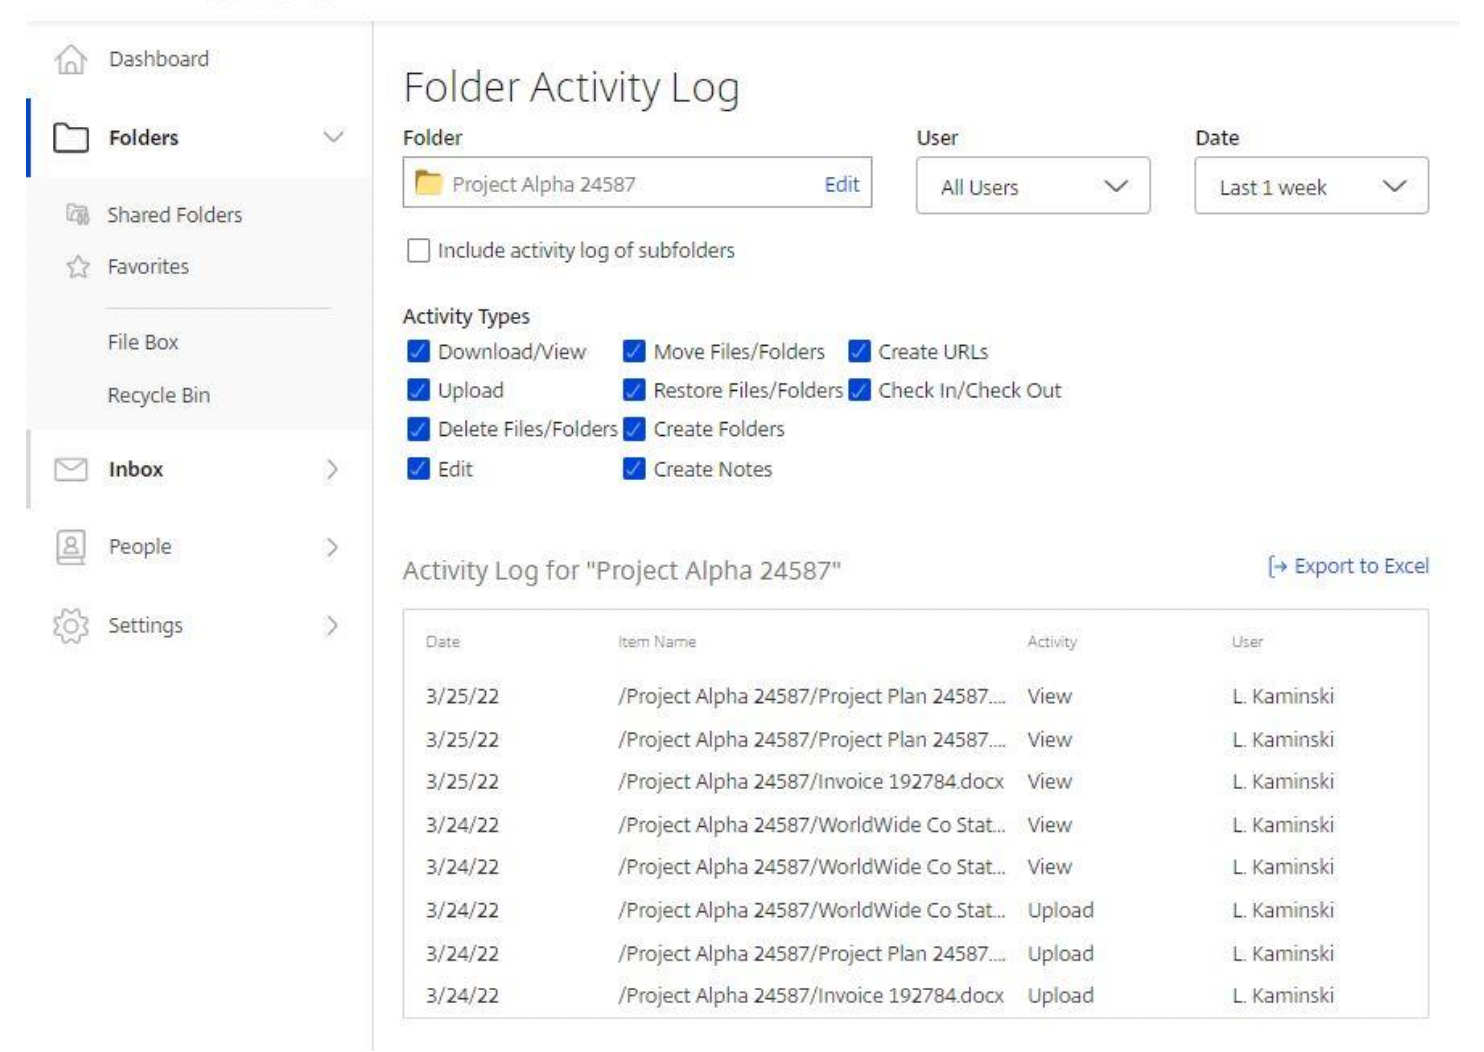Viewport: 1484px width, 1052px height.
Task: Select the Folders icon in sidebar
Action: click(x=72, y=137)
